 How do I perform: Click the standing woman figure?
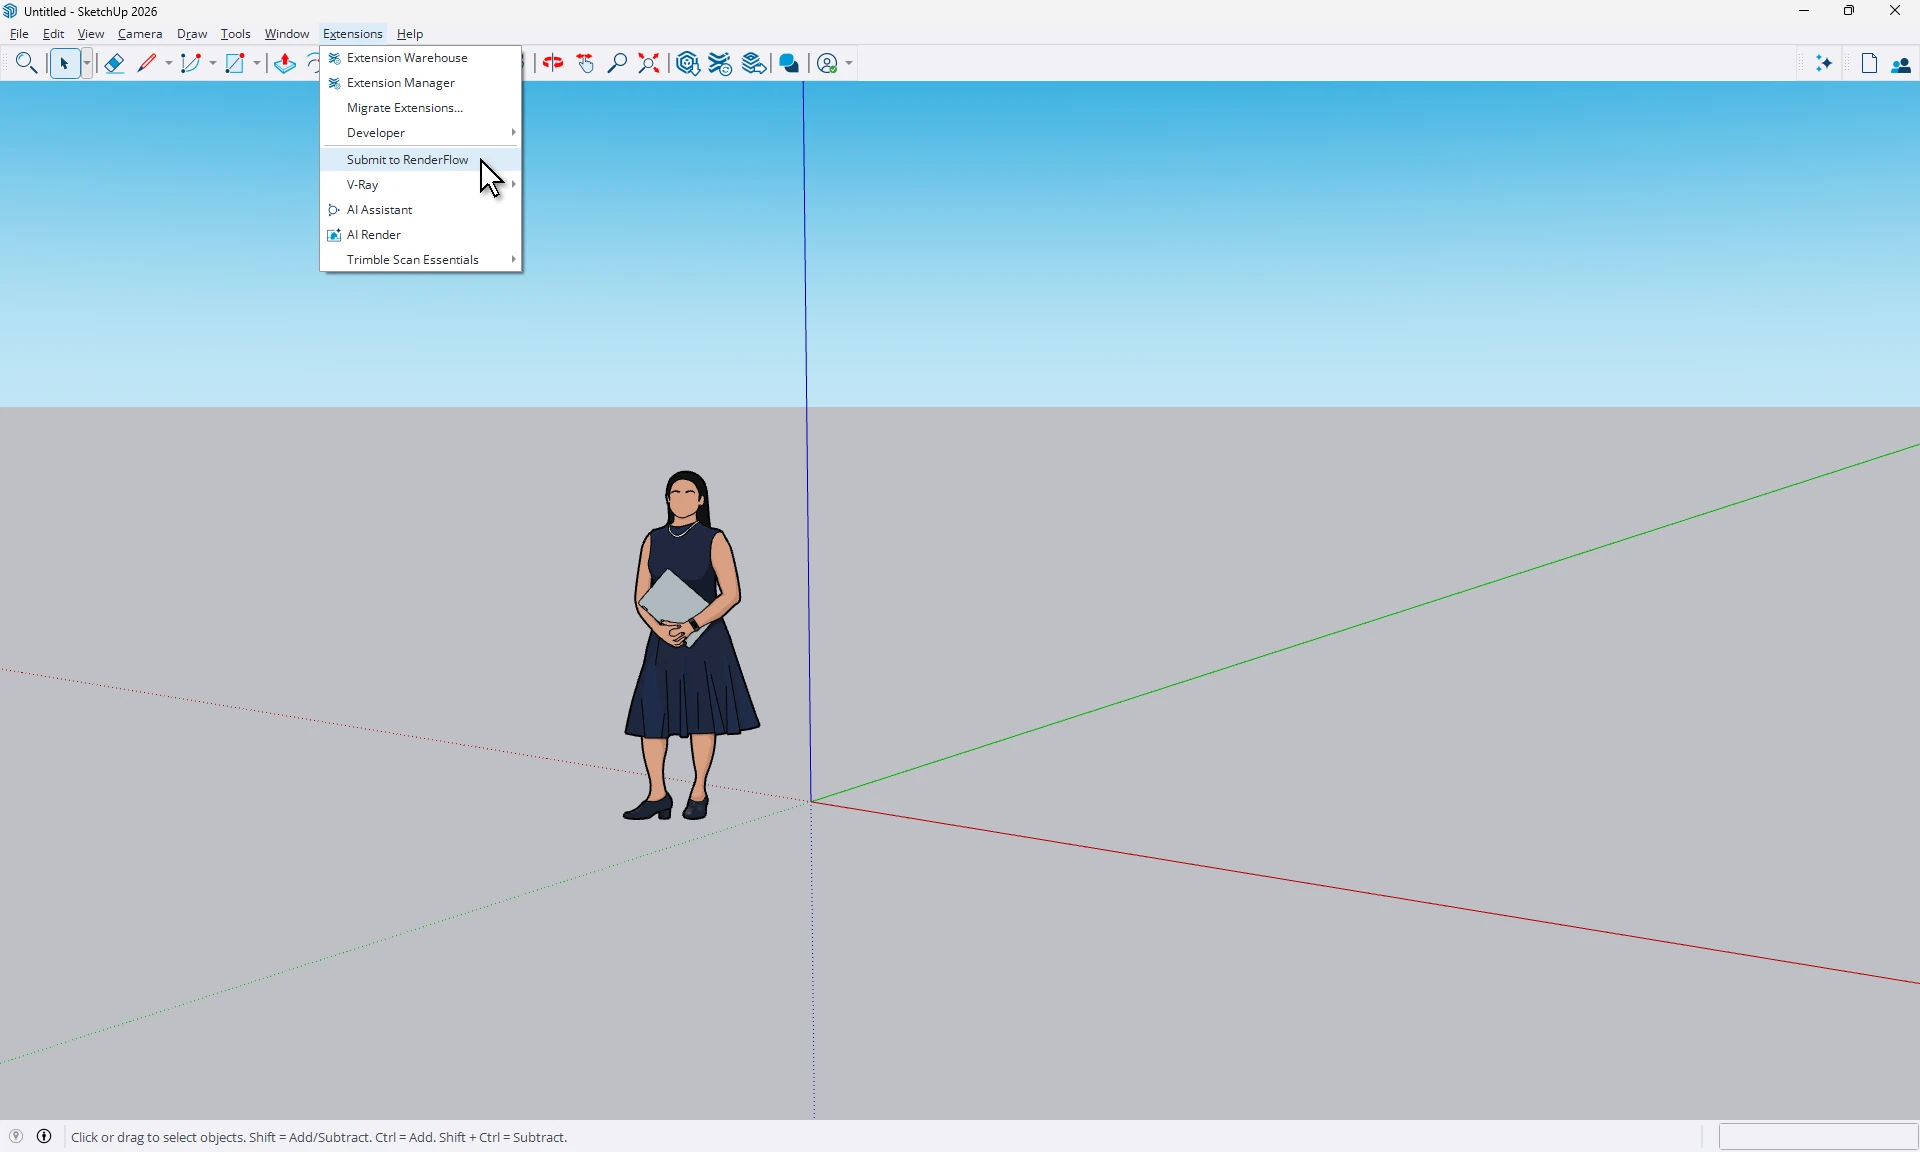690,646
